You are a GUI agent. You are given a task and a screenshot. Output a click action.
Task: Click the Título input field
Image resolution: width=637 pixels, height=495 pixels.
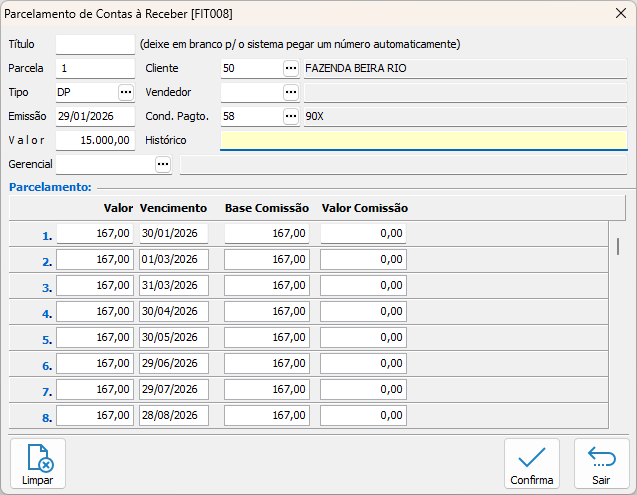pyautogui.click(x=95, y=44)
